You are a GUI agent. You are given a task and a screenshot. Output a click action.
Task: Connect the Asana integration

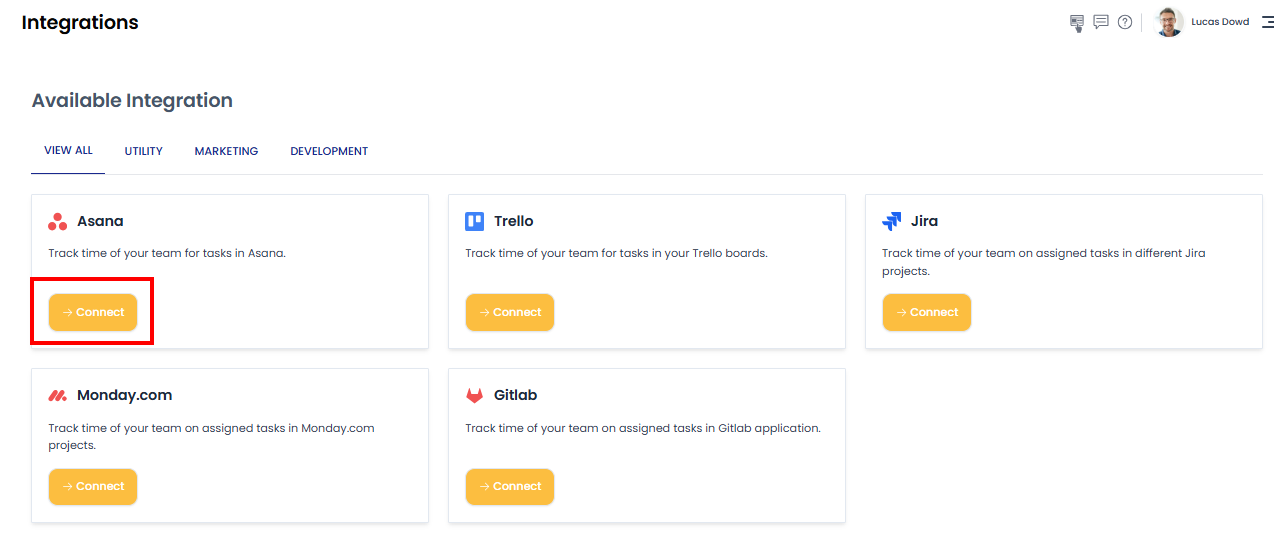pyautogui.click(x=93, y=312)
